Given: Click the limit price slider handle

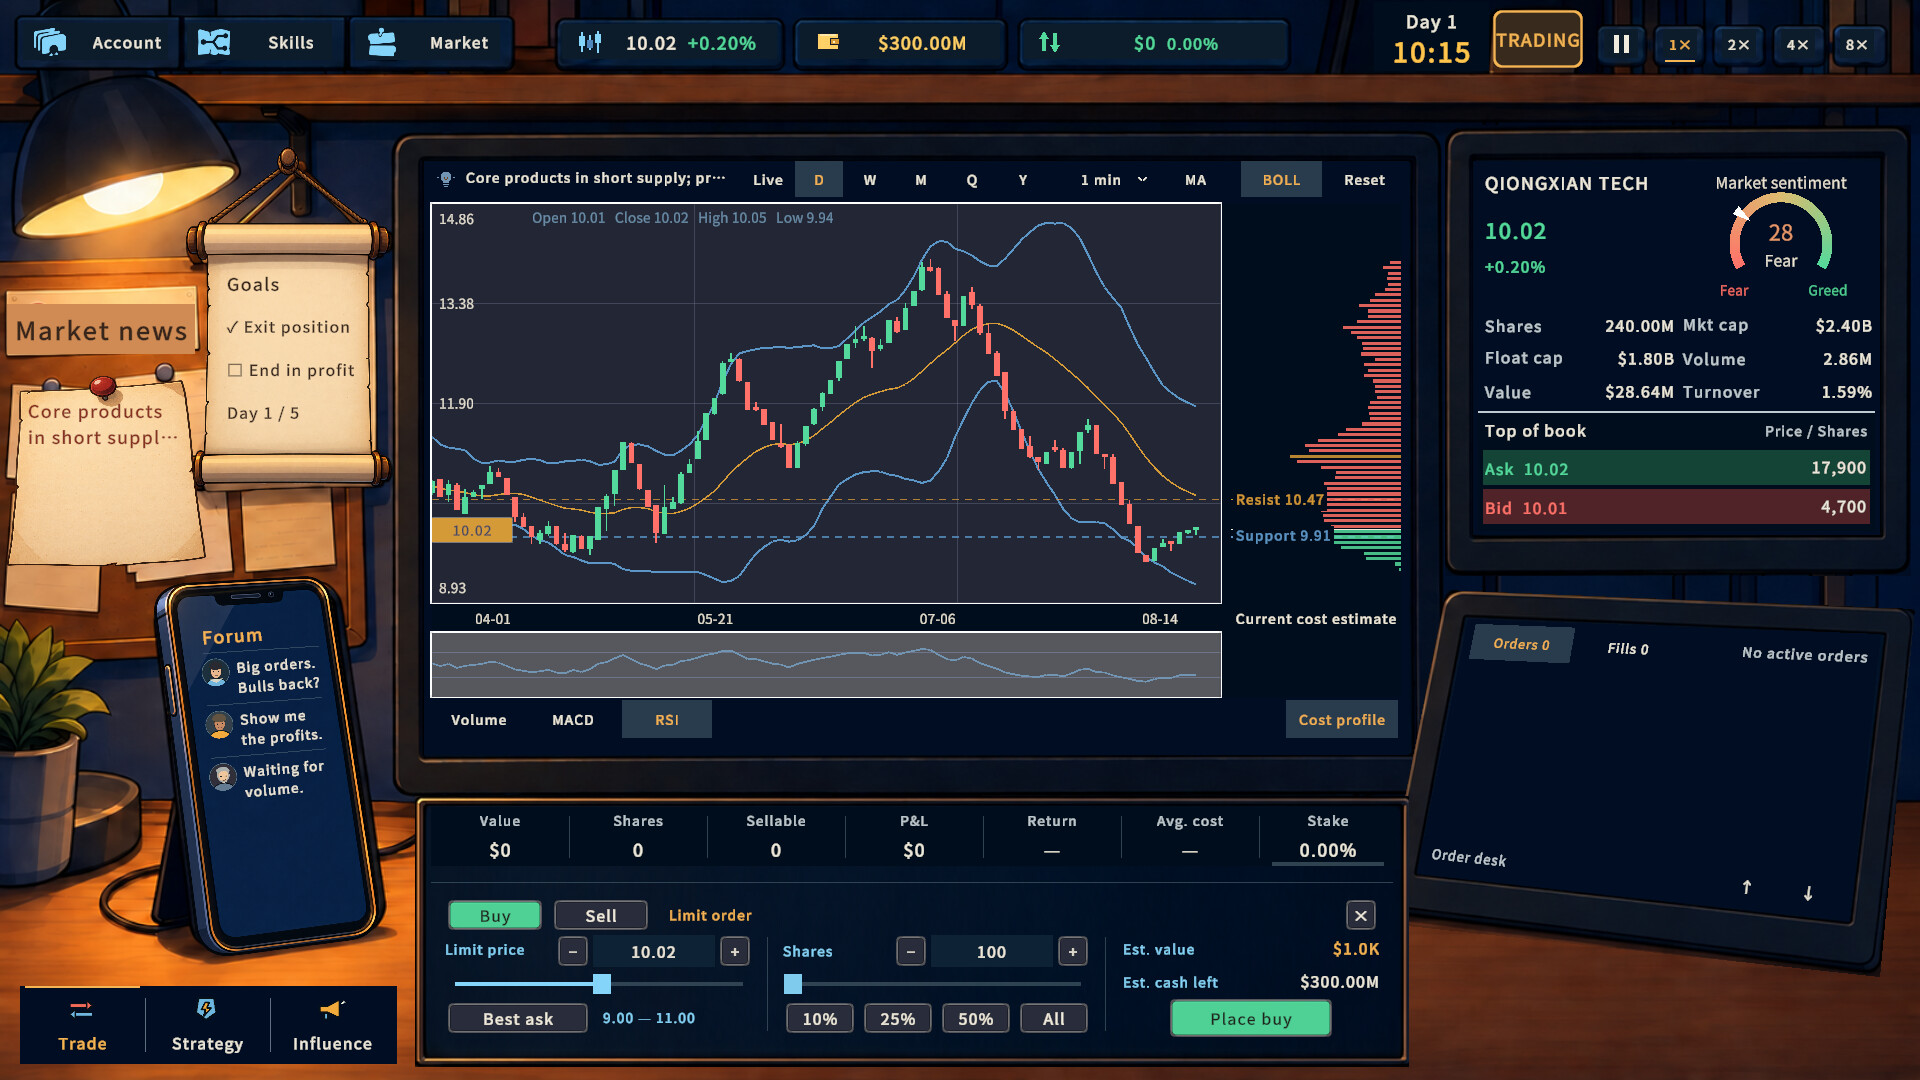Looking at the screenshot, I should pyautogui.click(x=602, y=984).
